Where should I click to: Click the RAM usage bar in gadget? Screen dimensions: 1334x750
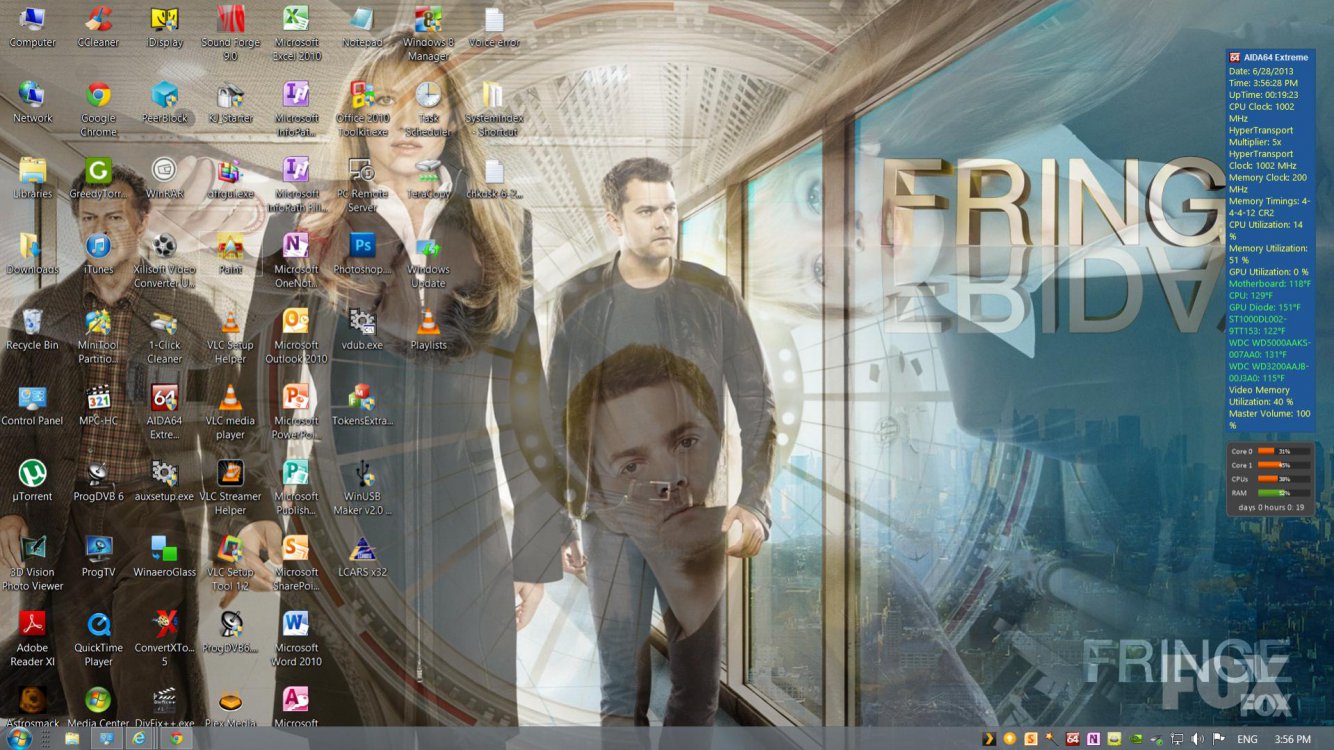1284,493
